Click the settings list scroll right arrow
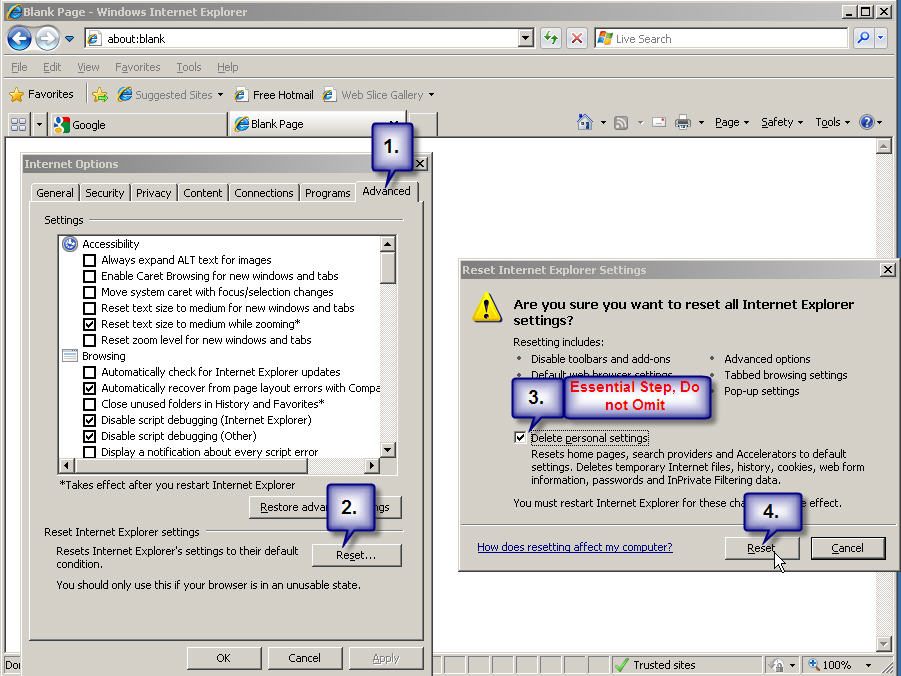This screenshot has height=676, width=901. tap(372, 465)
